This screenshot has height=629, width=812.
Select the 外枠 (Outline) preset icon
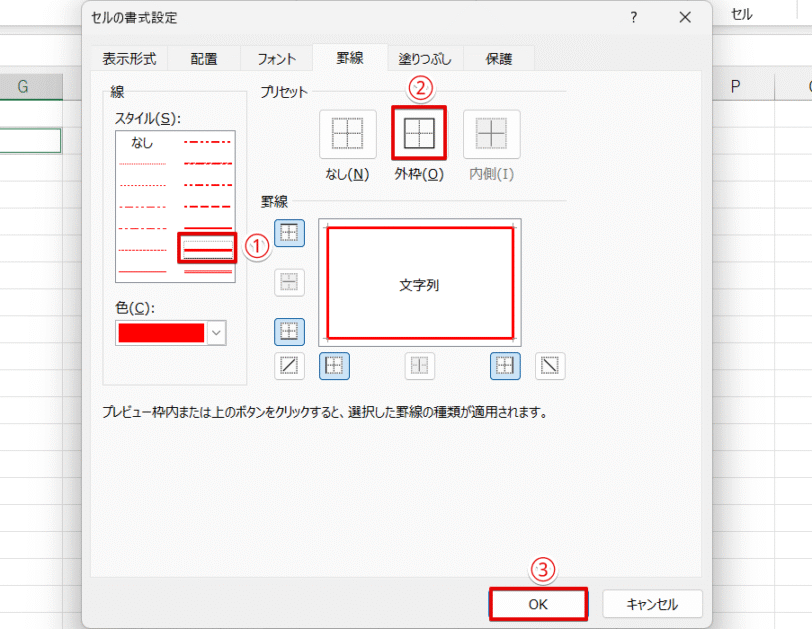(419, 133)
